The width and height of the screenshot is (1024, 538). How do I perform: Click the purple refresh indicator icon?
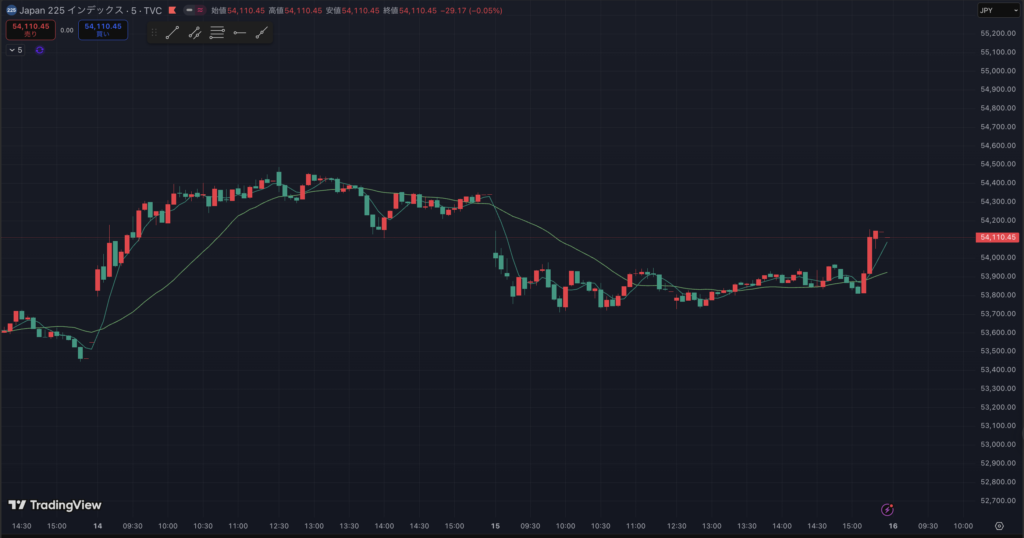click(40, 49)
